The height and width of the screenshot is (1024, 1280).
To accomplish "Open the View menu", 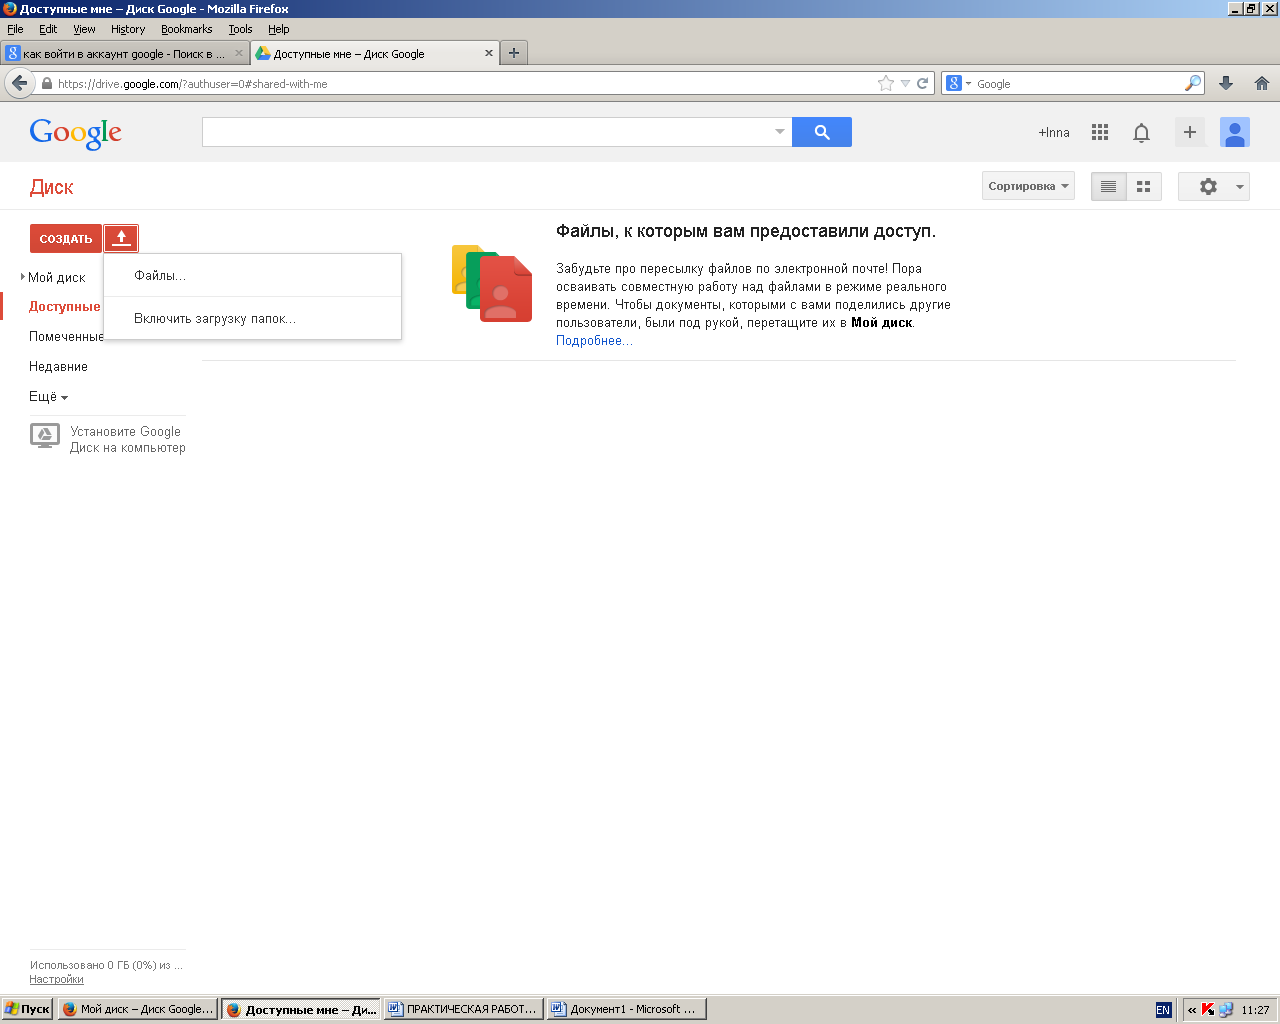I will click(x=84, y=29).
